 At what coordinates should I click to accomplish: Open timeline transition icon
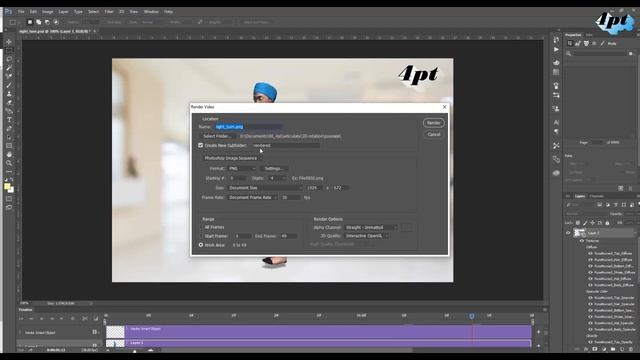(x=96, y=318)
